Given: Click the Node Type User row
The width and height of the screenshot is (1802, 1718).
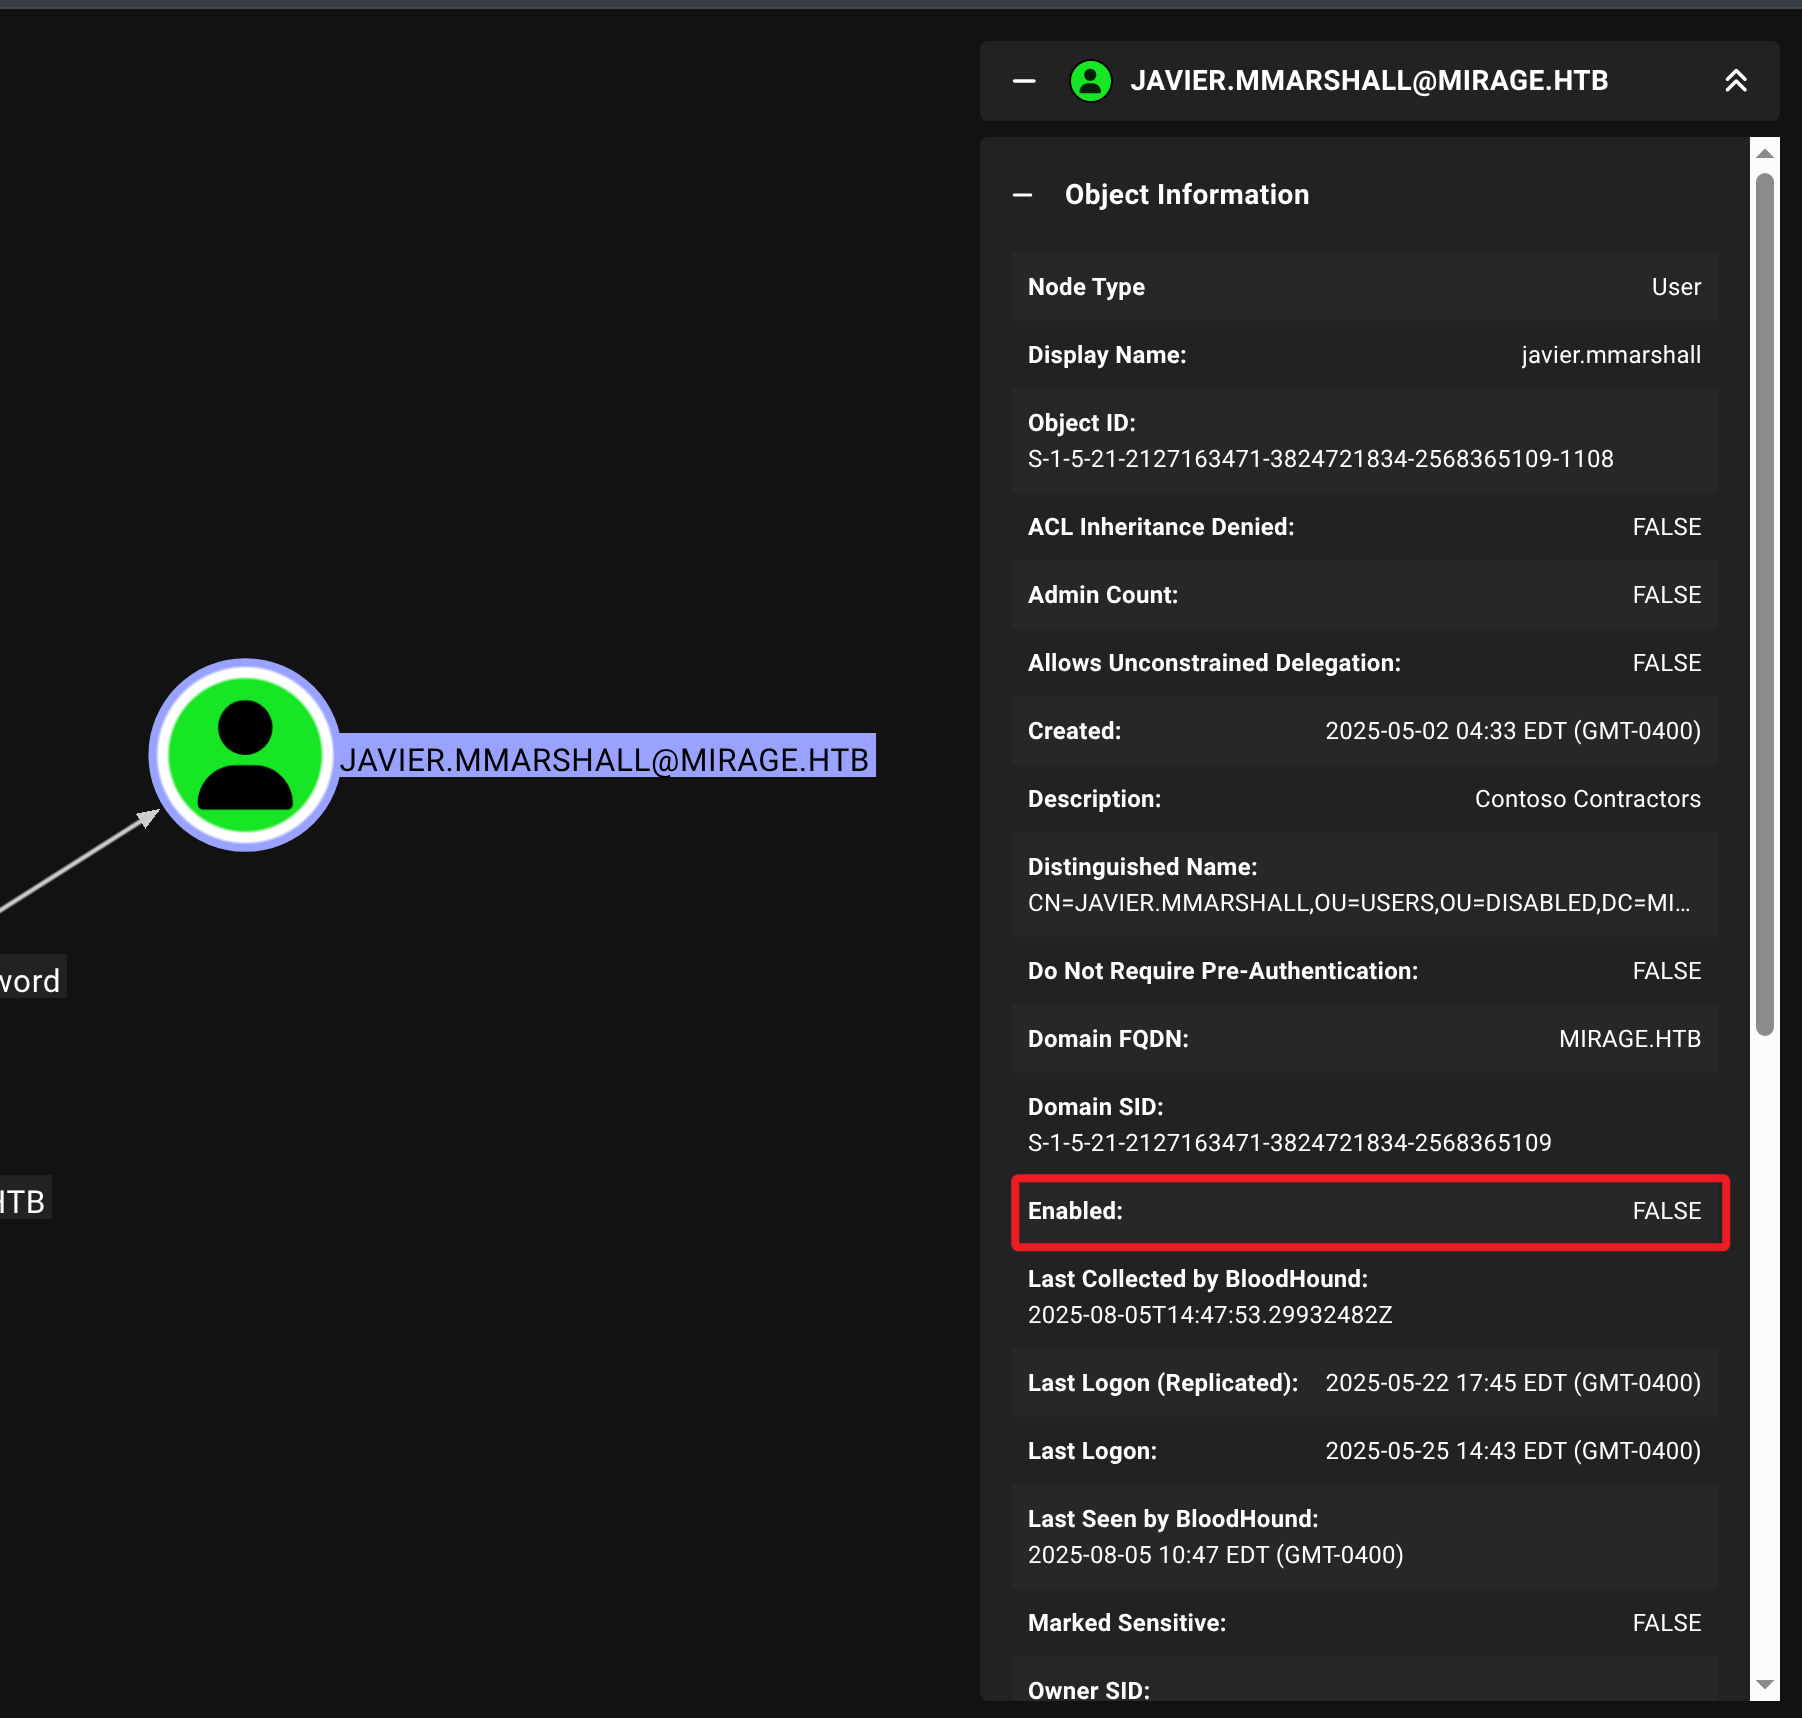Looking at the screenshot, I should tap(1364, 287).
